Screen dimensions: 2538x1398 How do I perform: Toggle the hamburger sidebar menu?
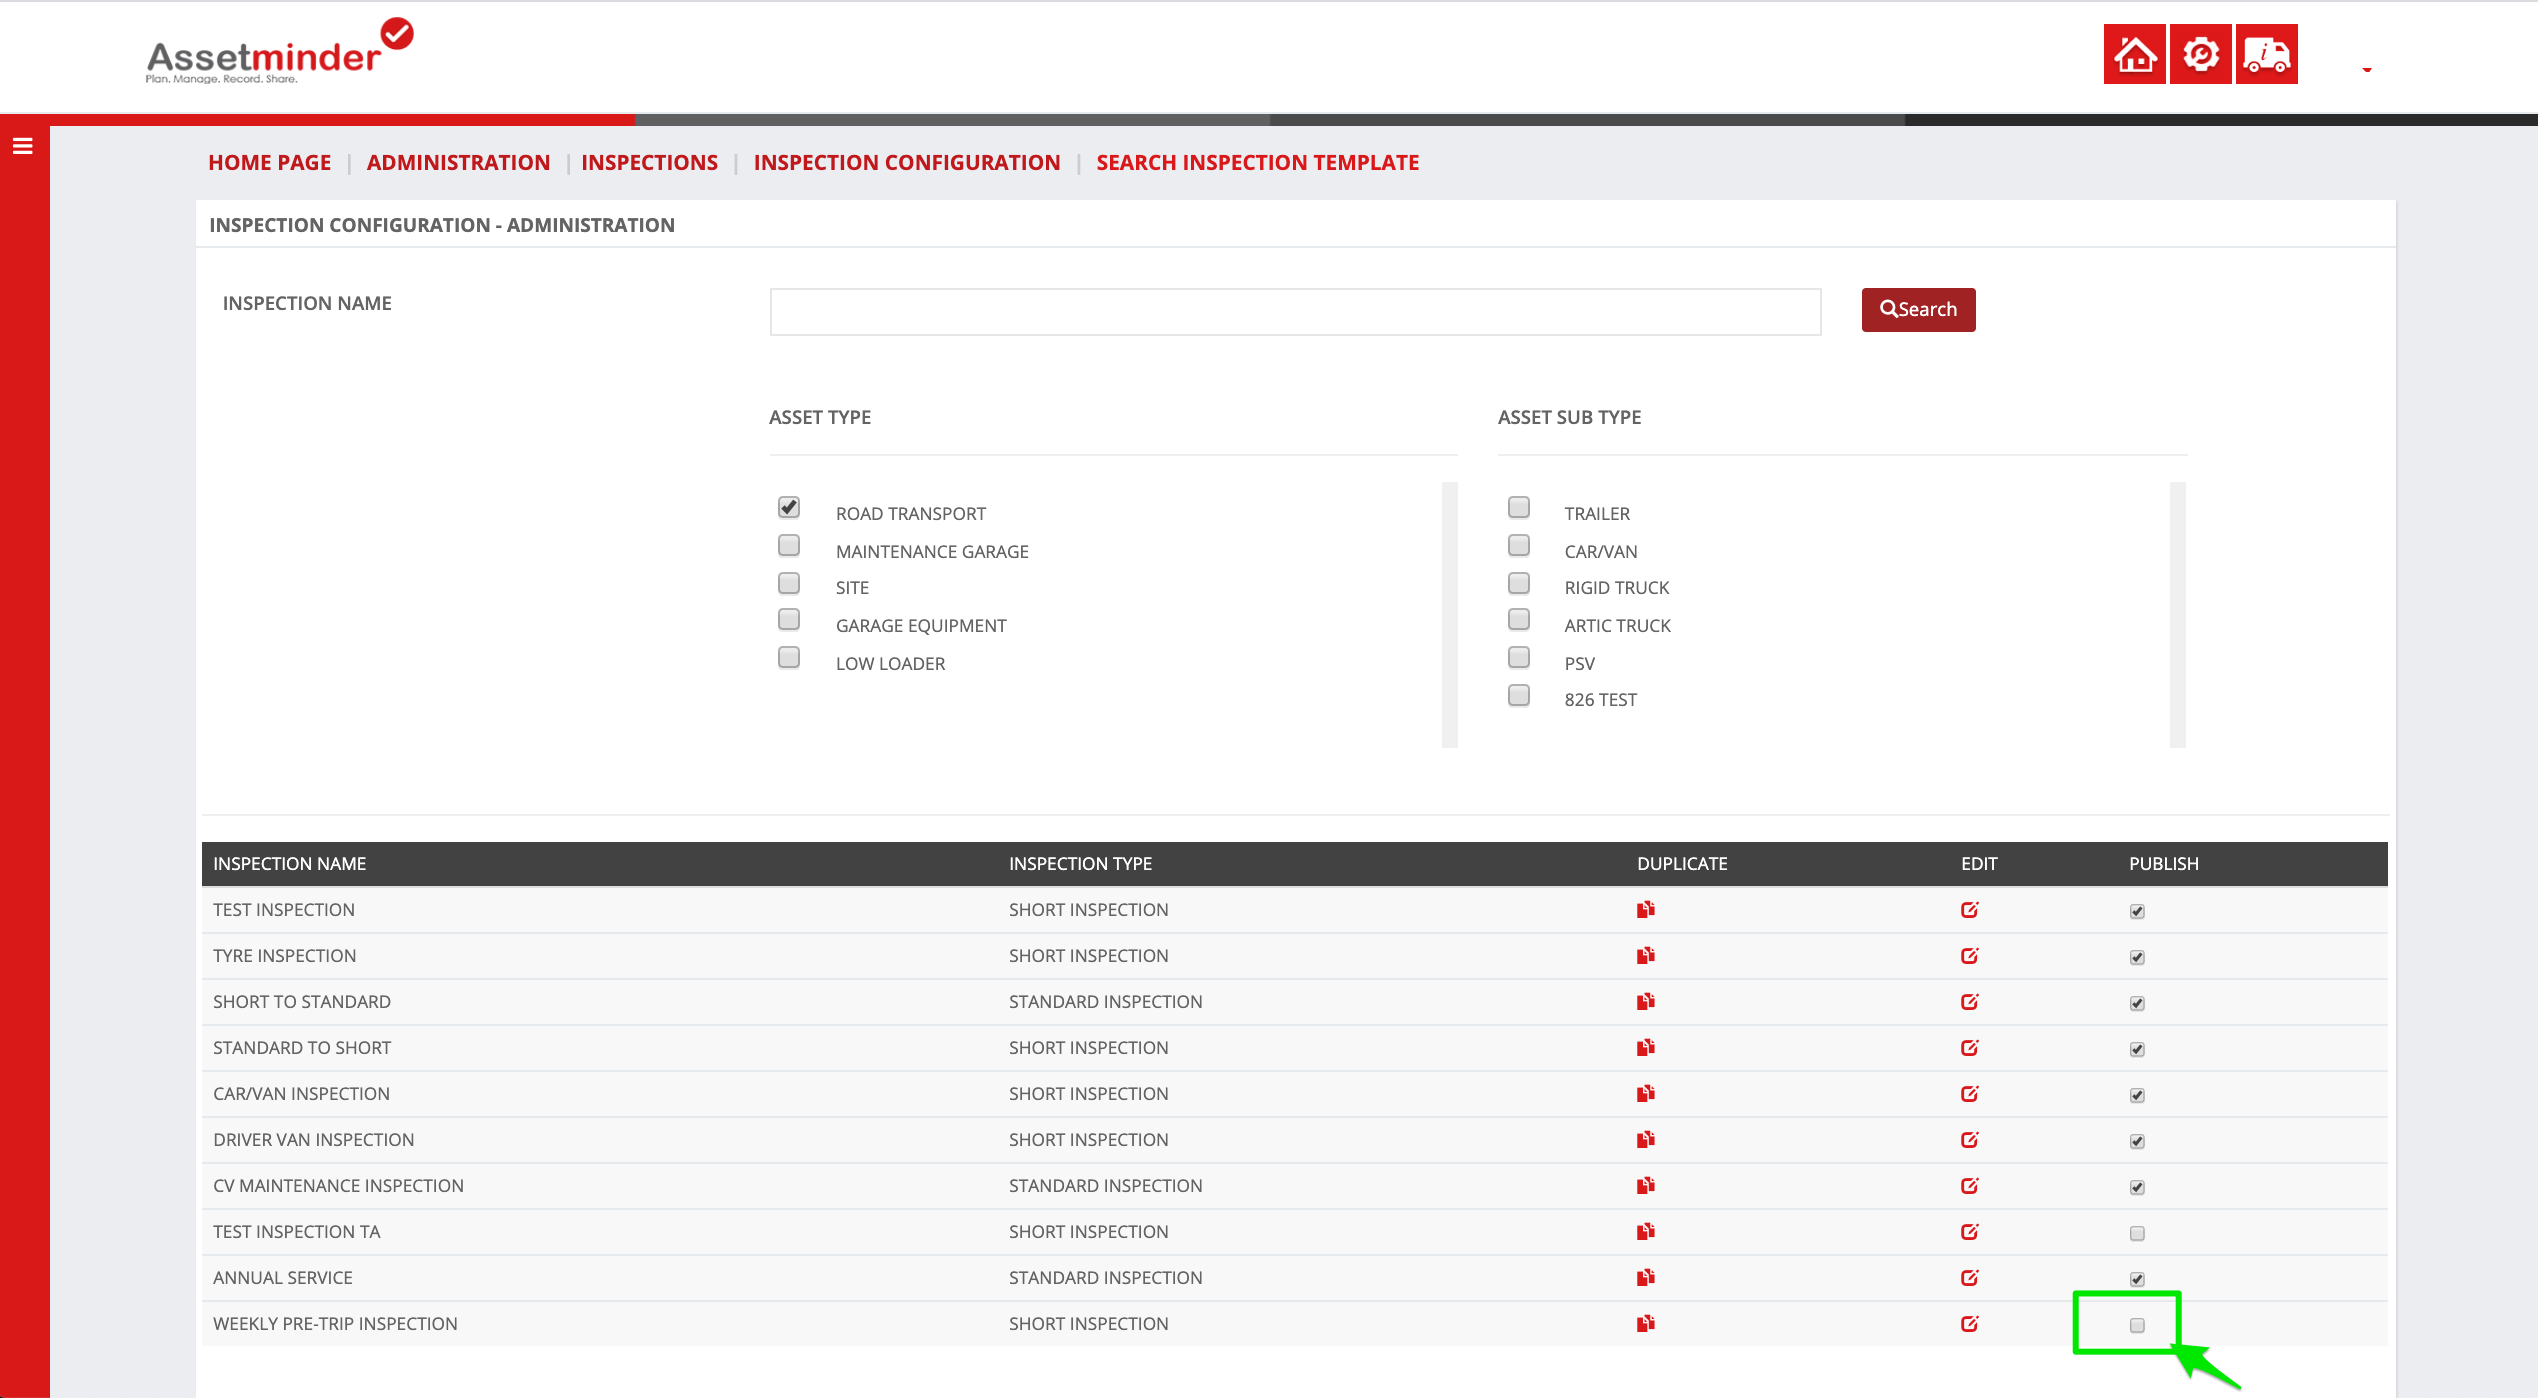(23, 146)
